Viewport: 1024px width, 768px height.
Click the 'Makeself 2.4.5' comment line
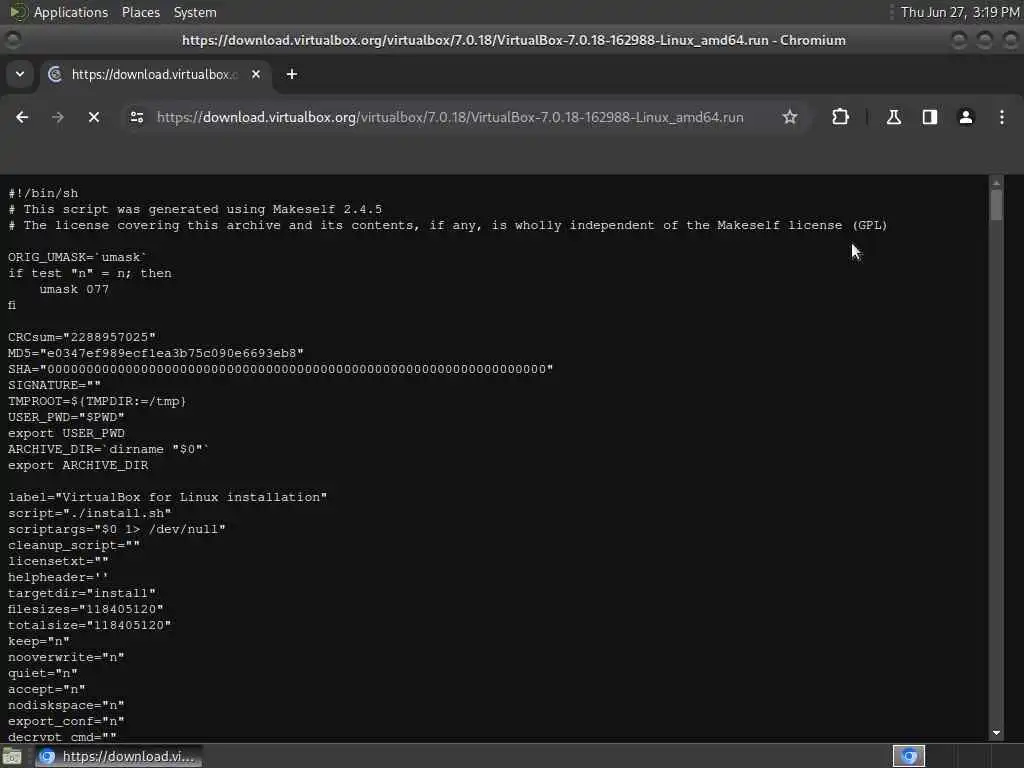(x=195, y=209)
